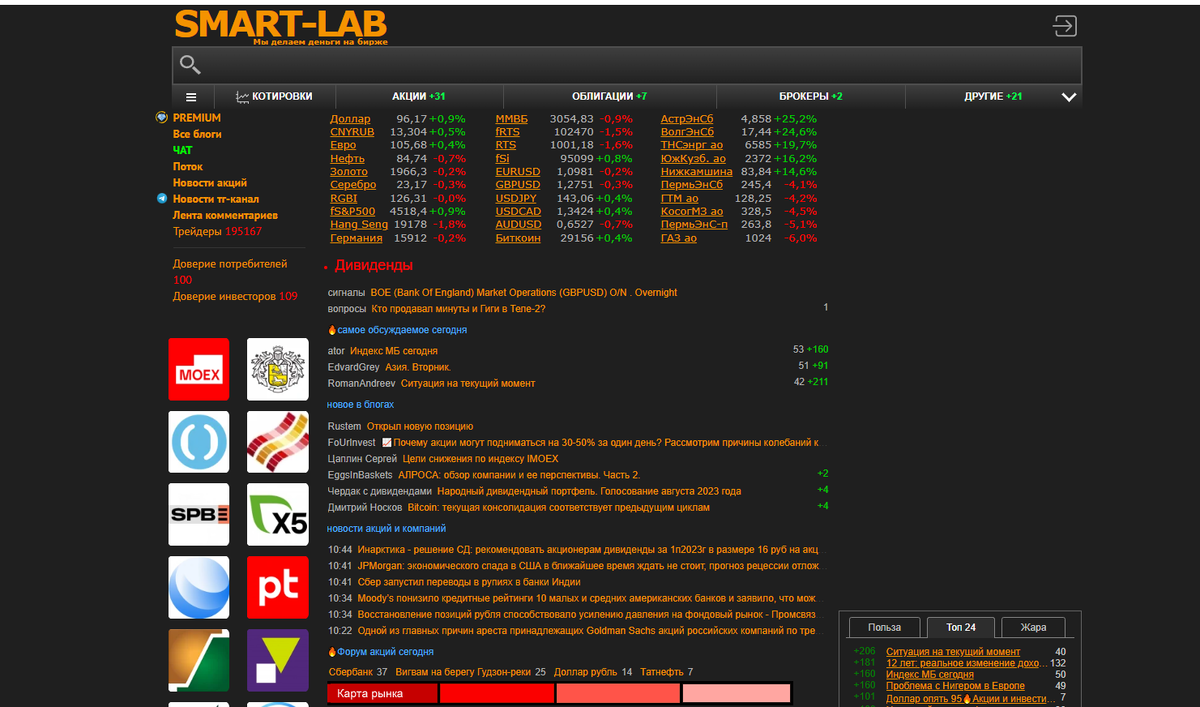The height and width of the screenshot is (707, 1200).
Task: Open the hamburger menu icon
Action: point(191,97)
